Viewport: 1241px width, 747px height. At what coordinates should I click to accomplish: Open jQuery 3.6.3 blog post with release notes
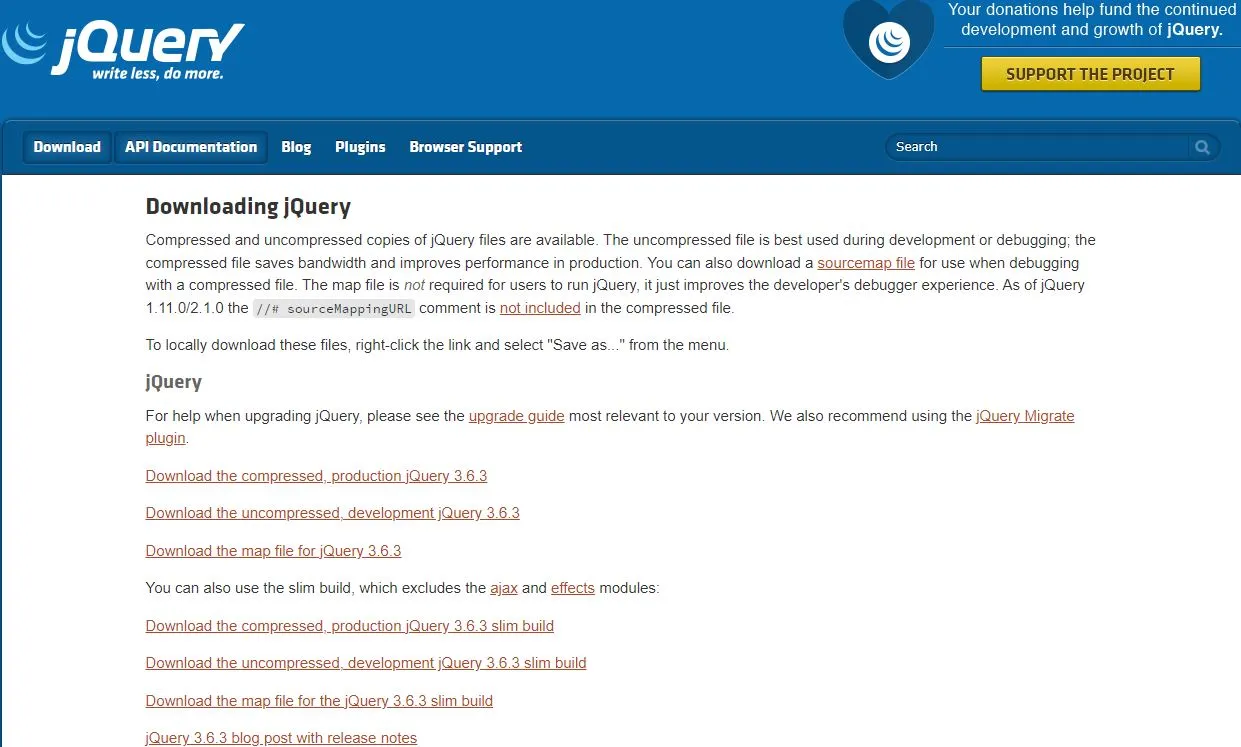(x=281, y=738)
